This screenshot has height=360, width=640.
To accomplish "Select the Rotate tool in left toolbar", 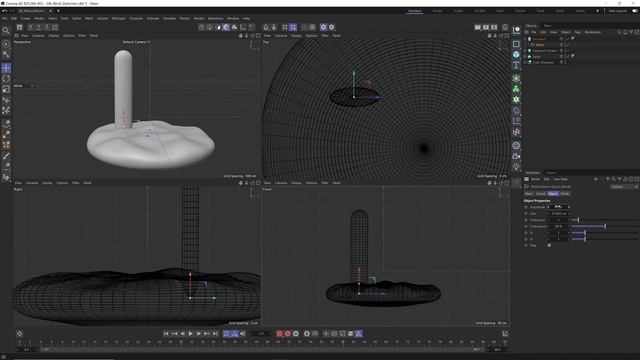I will [6, 79].
